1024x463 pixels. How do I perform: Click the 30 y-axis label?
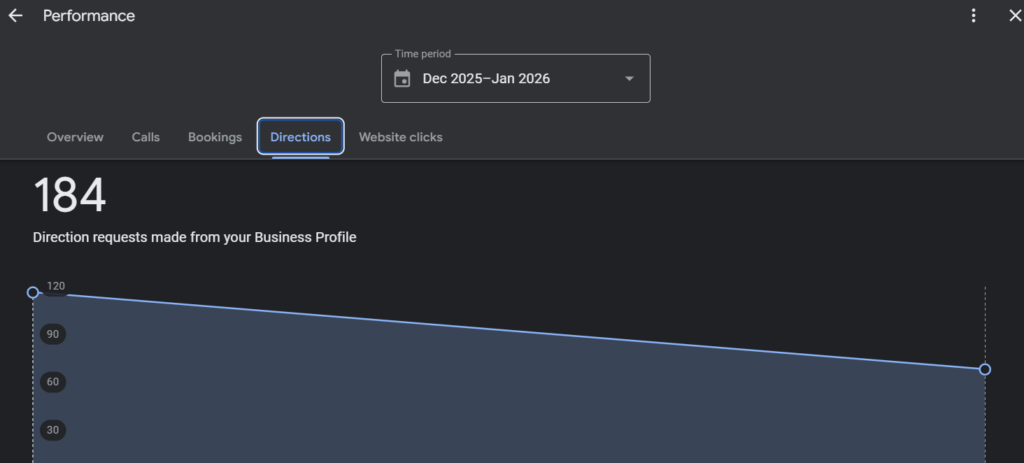(x=53, y=430)
